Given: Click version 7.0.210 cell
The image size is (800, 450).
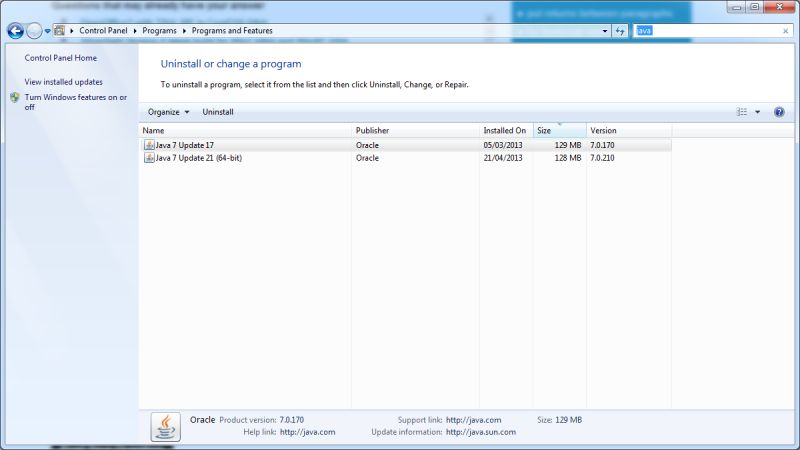Looking at the screenshot, I should coord(602,158).
